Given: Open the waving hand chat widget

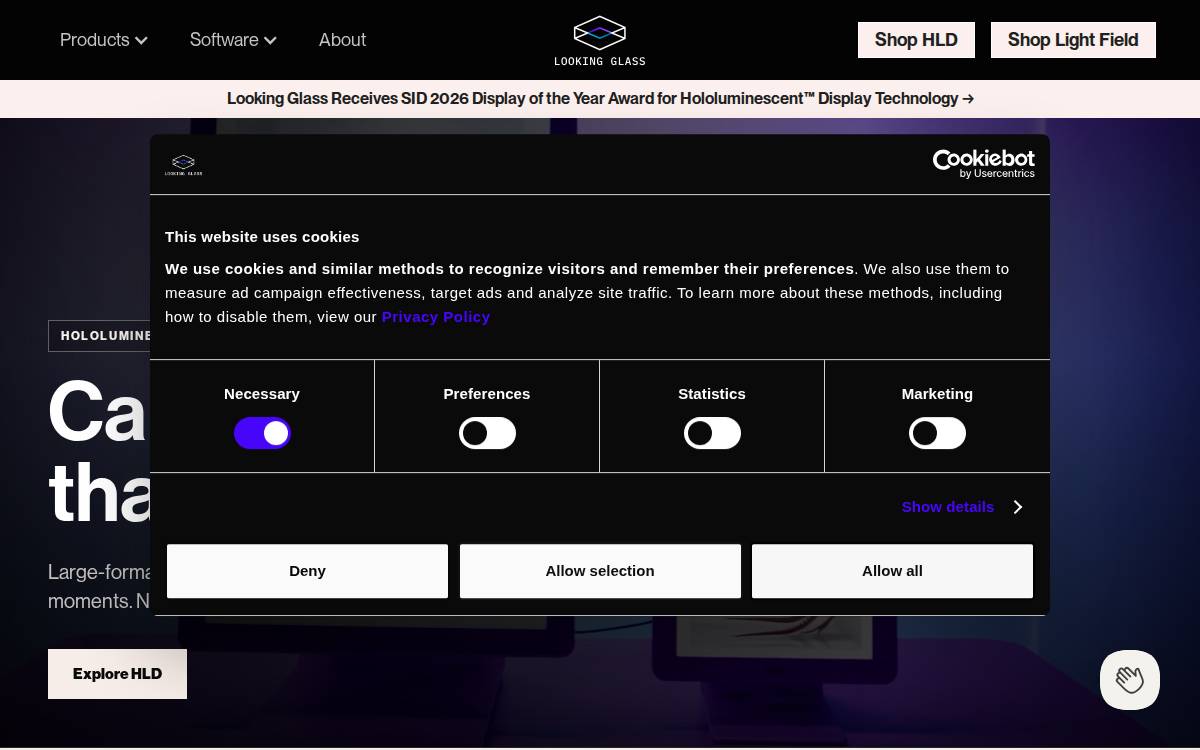Looking at the screenshot, I should click(x=1130, y=680).
